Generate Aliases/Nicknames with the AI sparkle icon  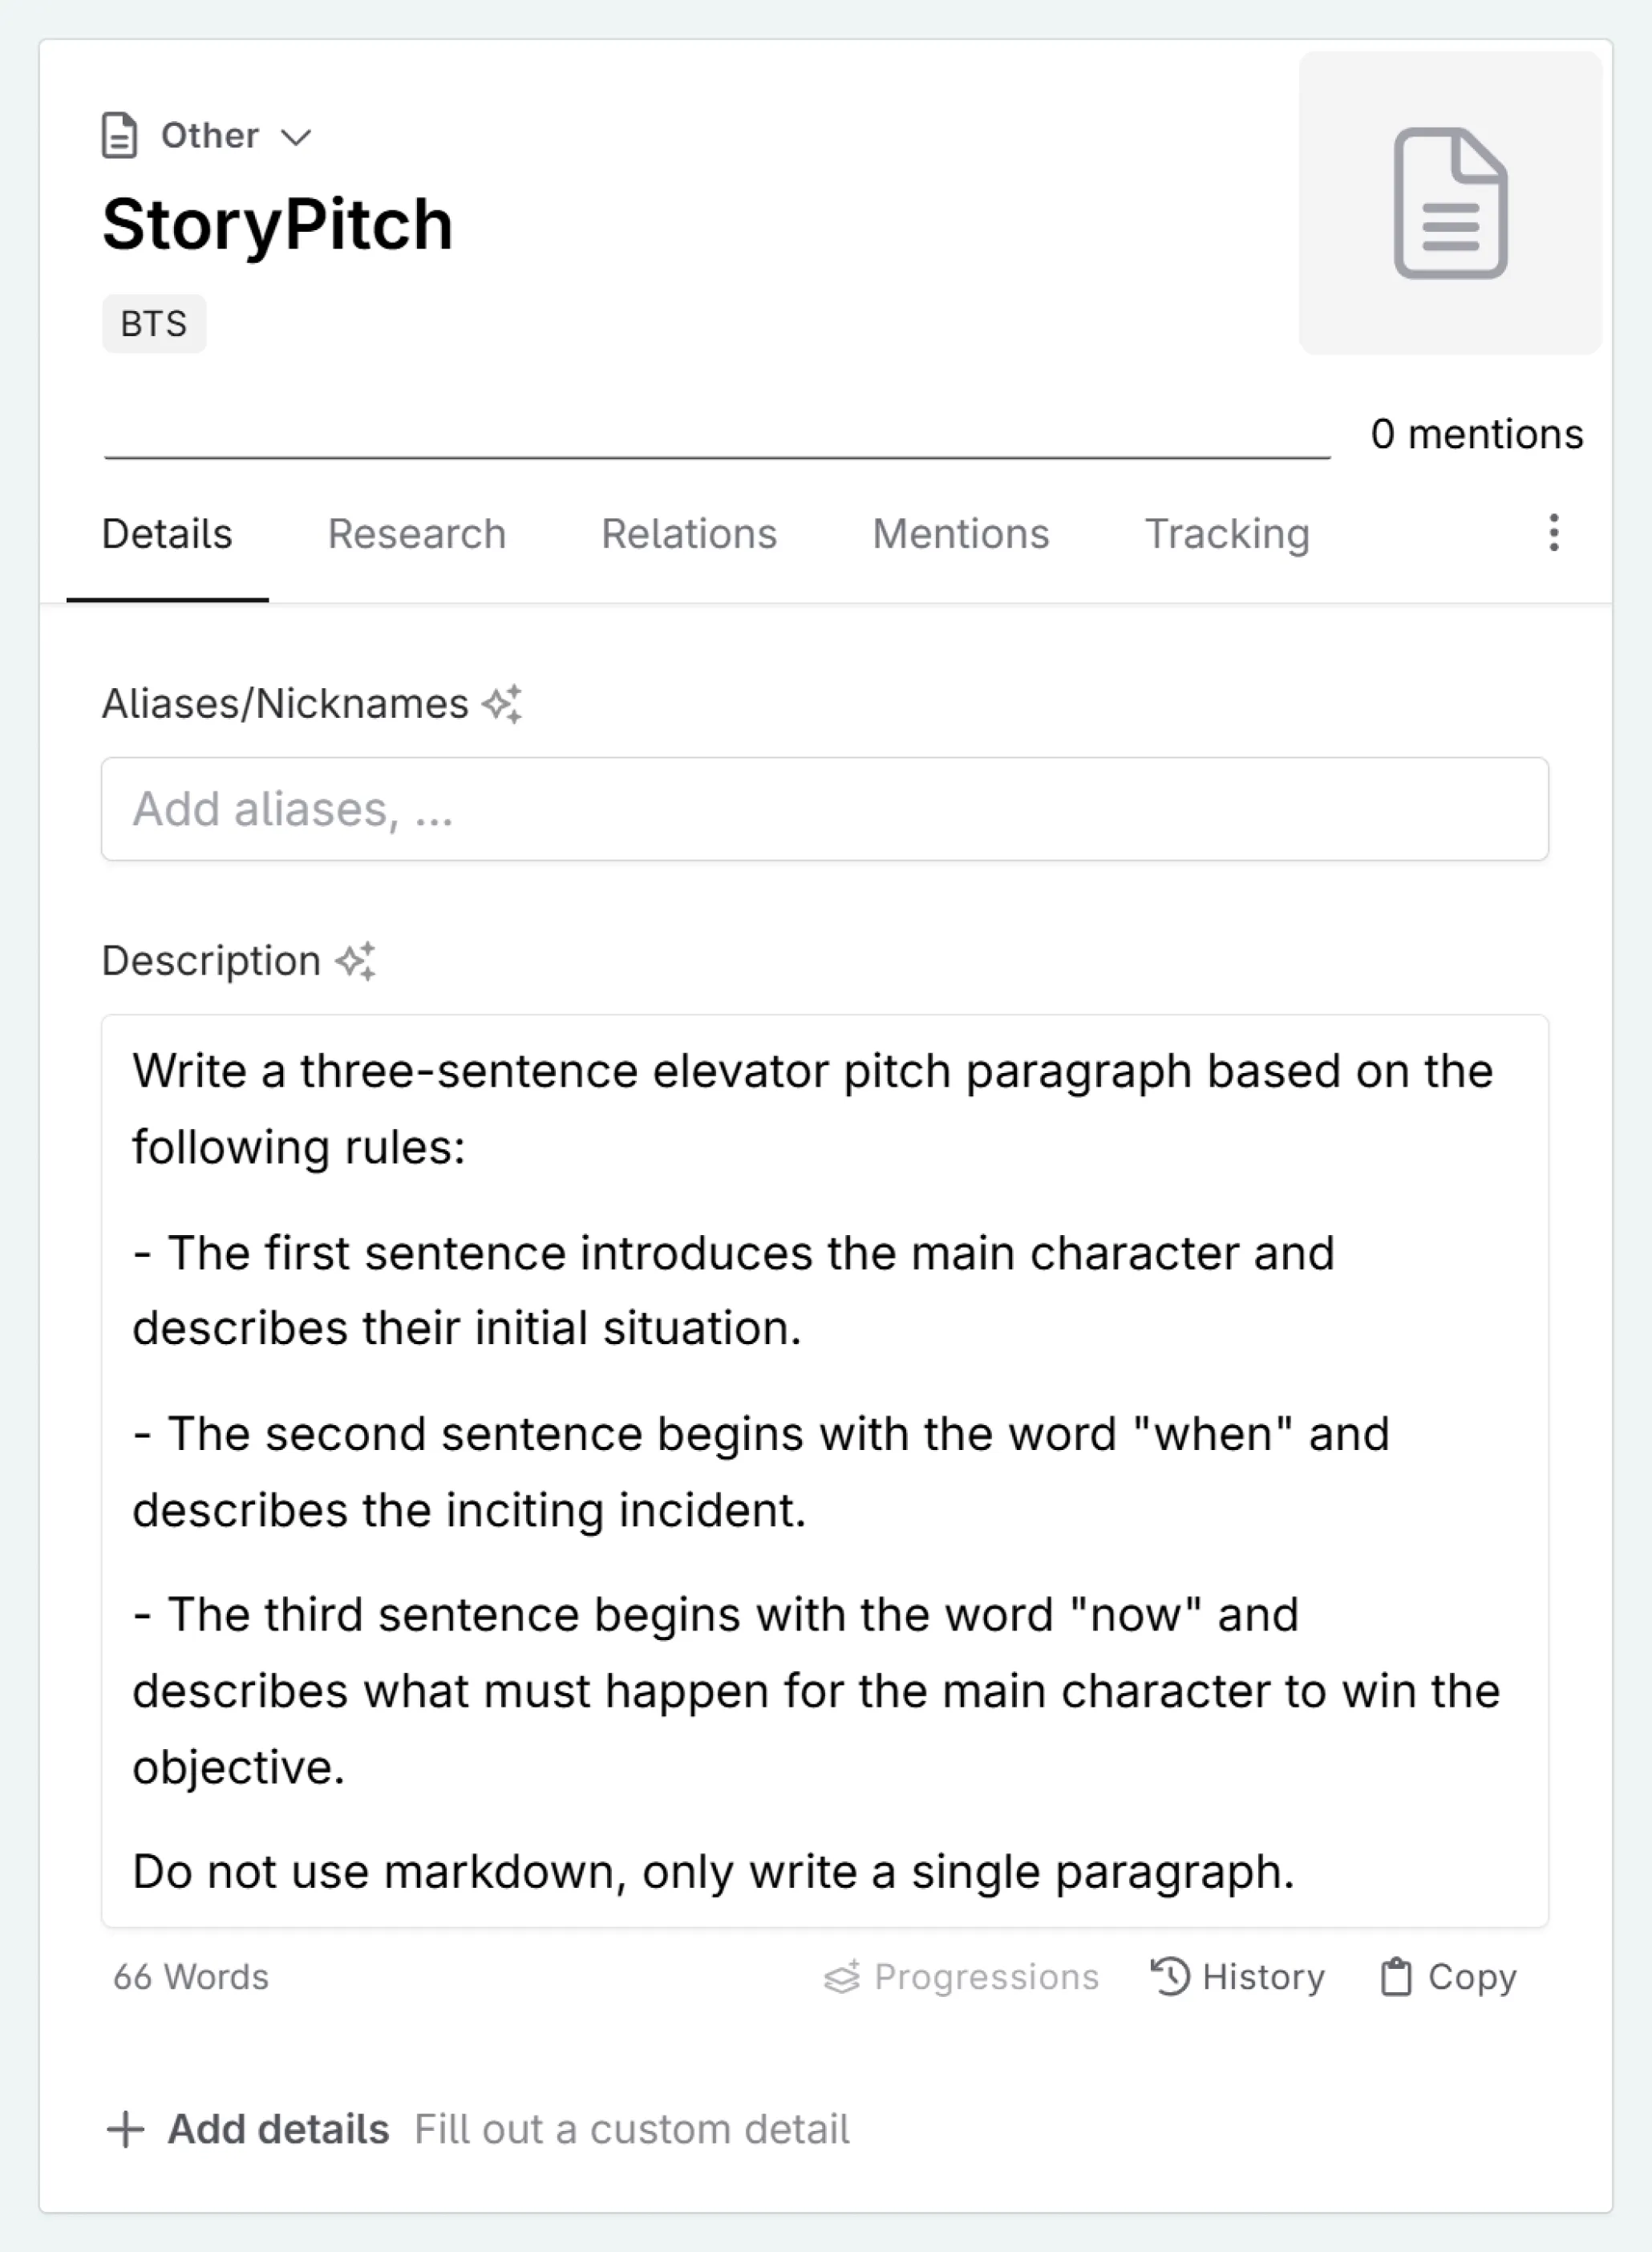tap(505, 704)
